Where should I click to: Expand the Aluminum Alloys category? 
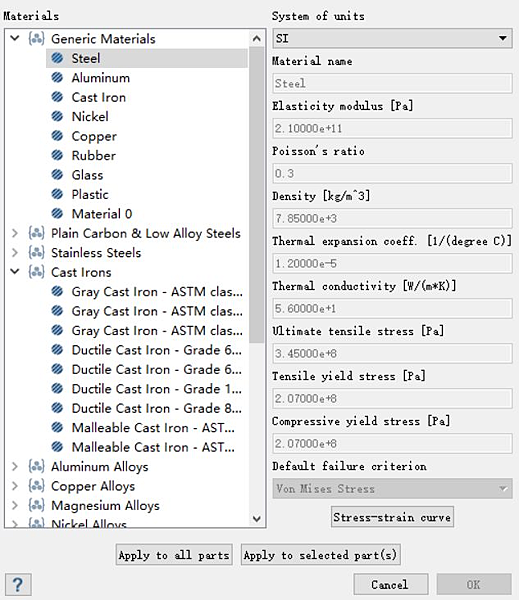click(15, 466)
